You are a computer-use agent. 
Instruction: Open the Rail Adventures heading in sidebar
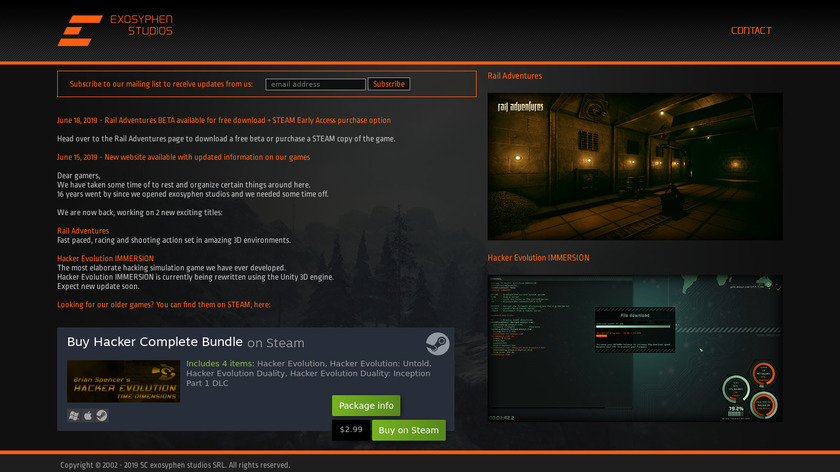coord(514,76)
